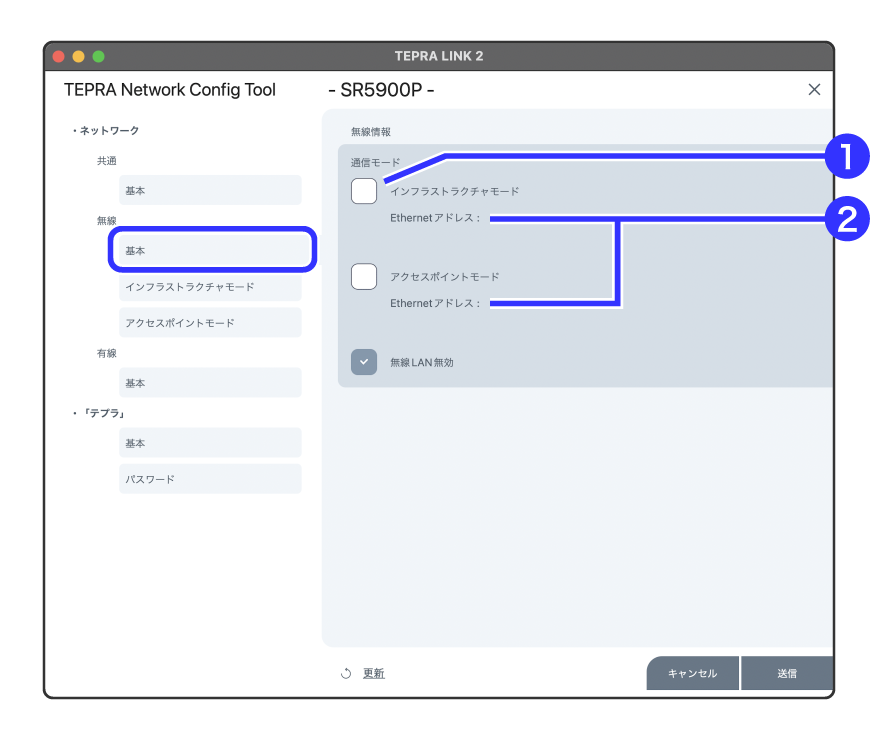This screenshot has width=880, height=742.
Task: Click the numbered callout badge 2
Action: pos(846,219)
